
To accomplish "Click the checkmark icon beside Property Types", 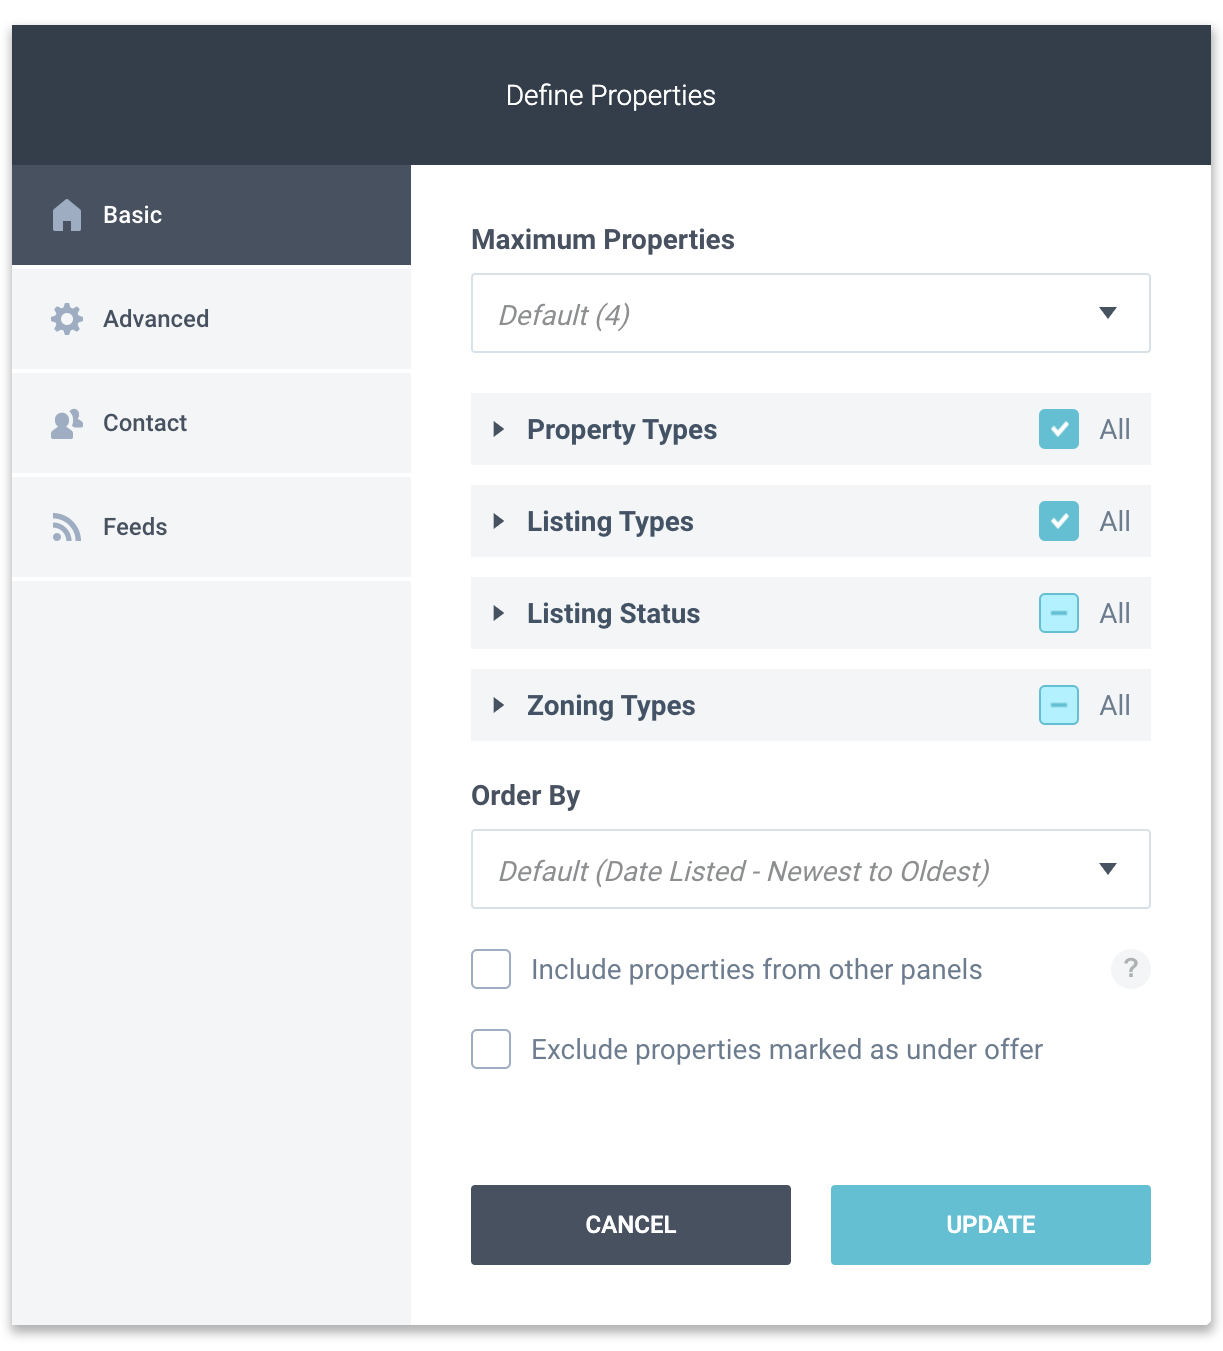I will point(1058,429).
